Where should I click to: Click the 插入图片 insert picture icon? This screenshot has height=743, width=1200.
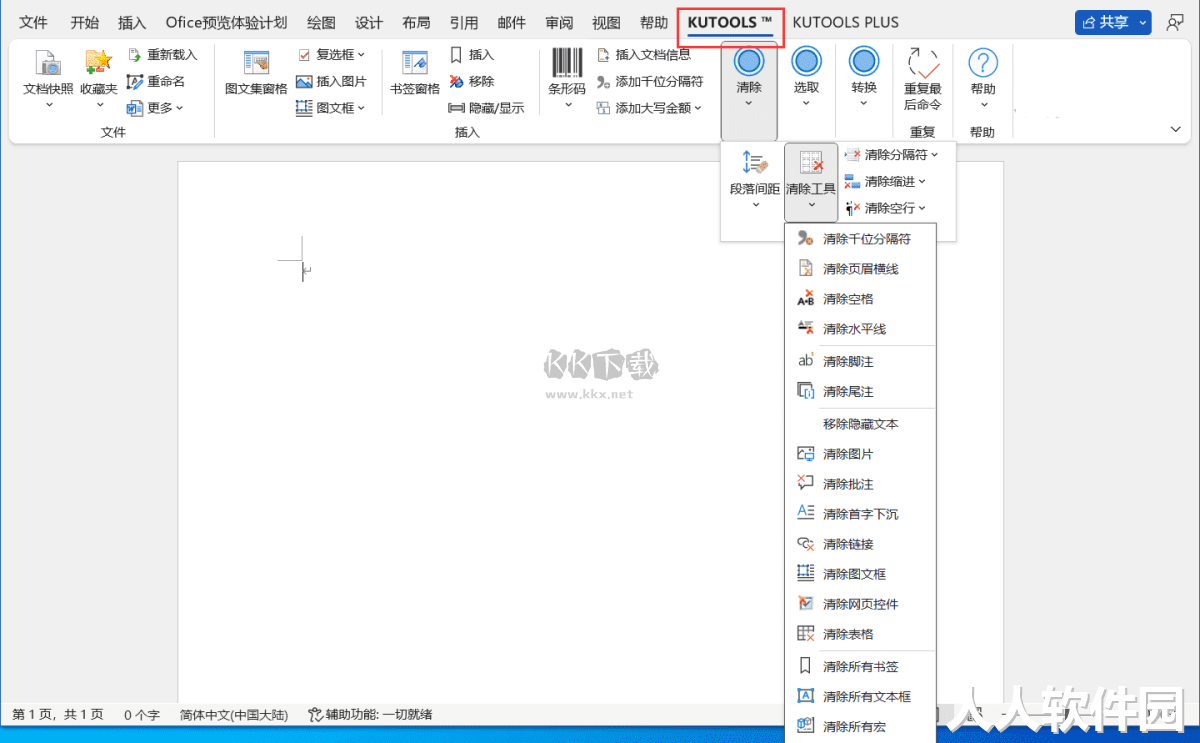[305, 81]
